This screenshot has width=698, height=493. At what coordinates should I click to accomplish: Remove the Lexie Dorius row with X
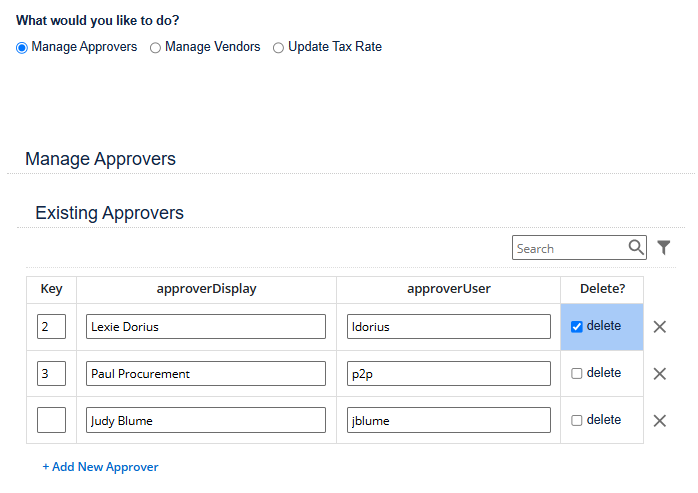(660, 327)
